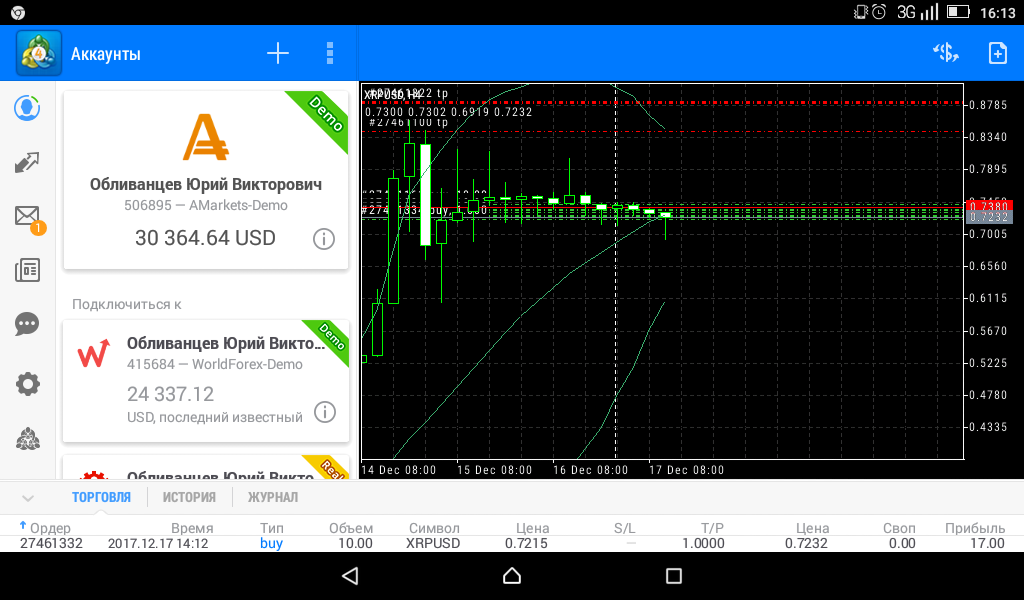This screenshot has height=600, width=1024.
Task: Open the chat bubble sidebar icon
Action: click(27, 324)
